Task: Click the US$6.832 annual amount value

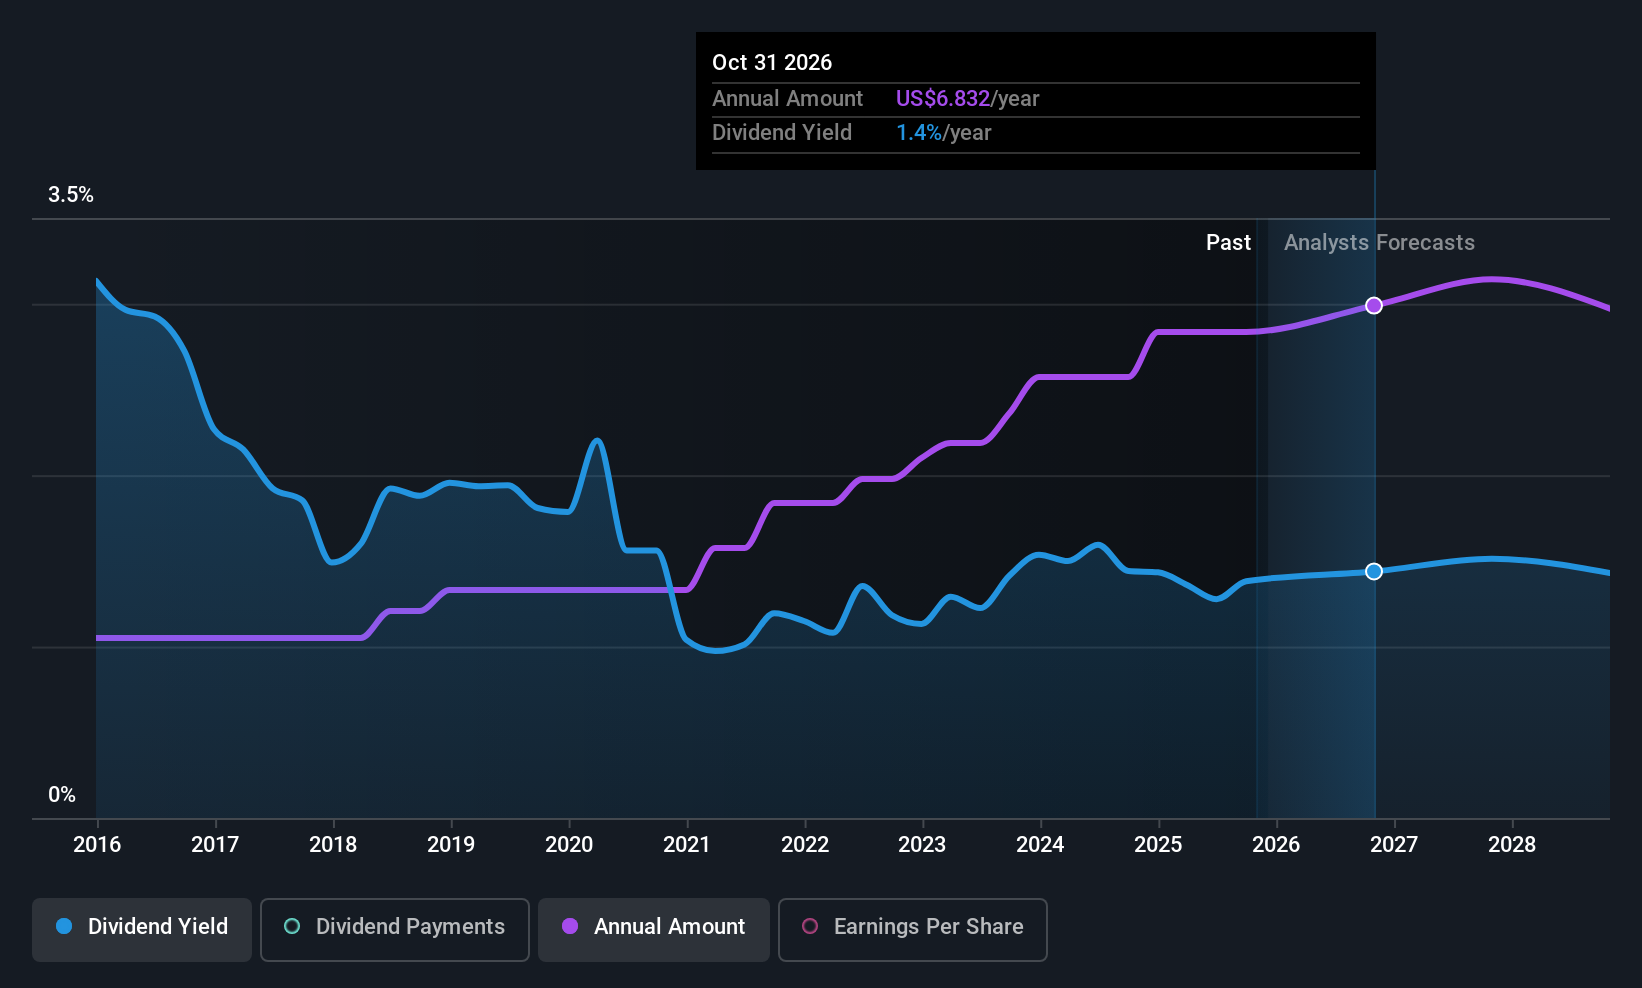Action: coord(942,99)
